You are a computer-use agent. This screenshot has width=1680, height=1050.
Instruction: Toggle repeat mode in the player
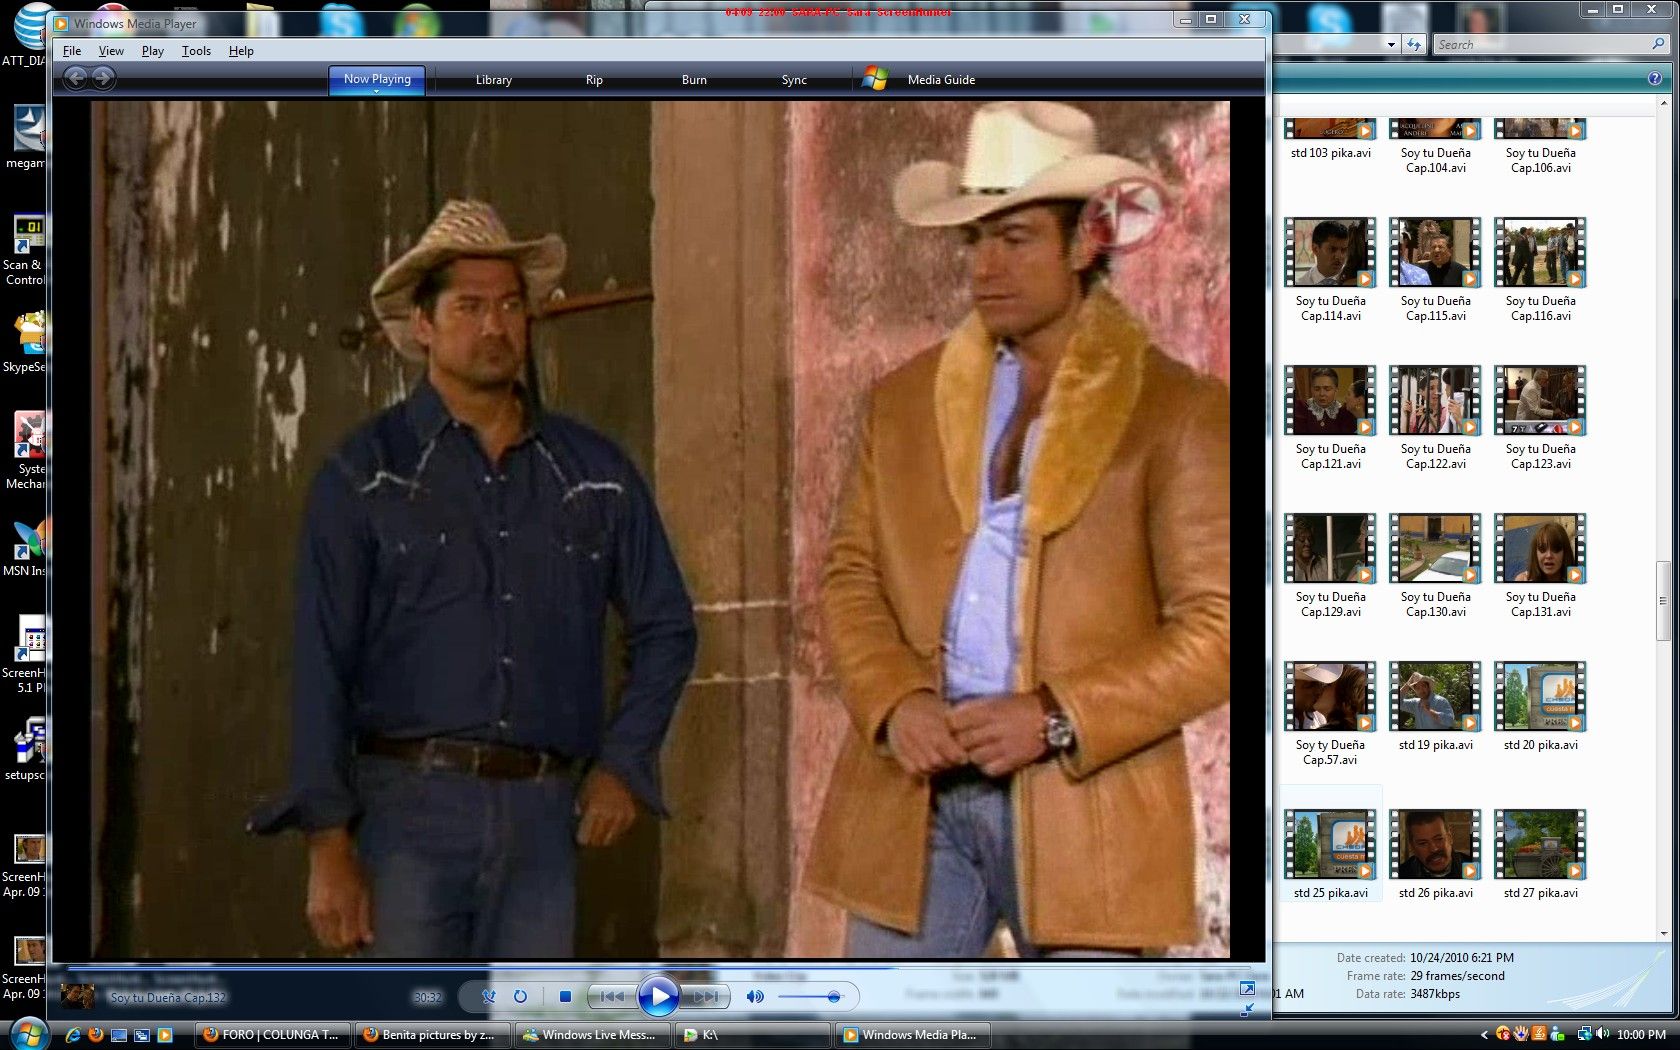tap(520, 996)
